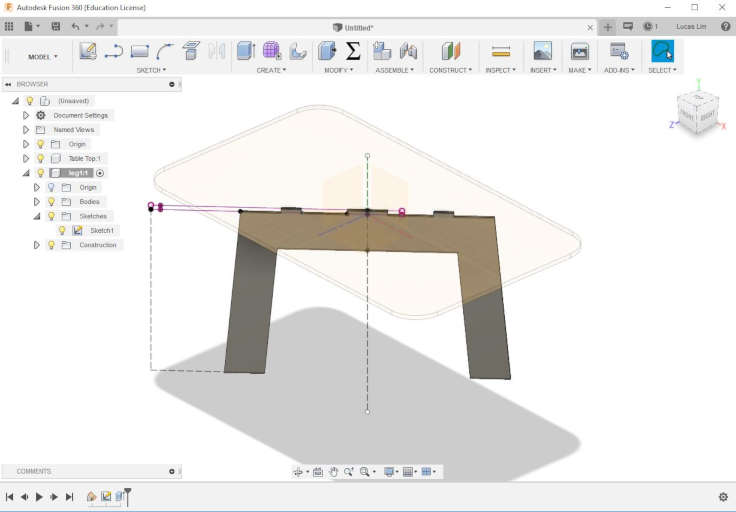Jump to the timeline end
The image size is (736, 512).
coord(69,497)
